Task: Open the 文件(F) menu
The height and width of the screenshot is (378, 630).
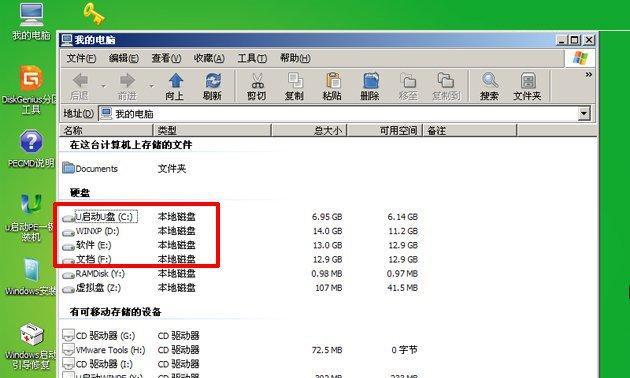Action: click(81, 58)
